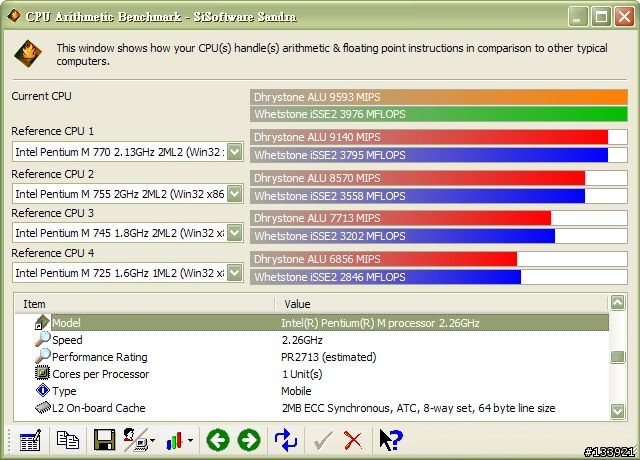Go back with green left arrow
This screenshot has width=640, height=460.
click(x=218, y=440)
